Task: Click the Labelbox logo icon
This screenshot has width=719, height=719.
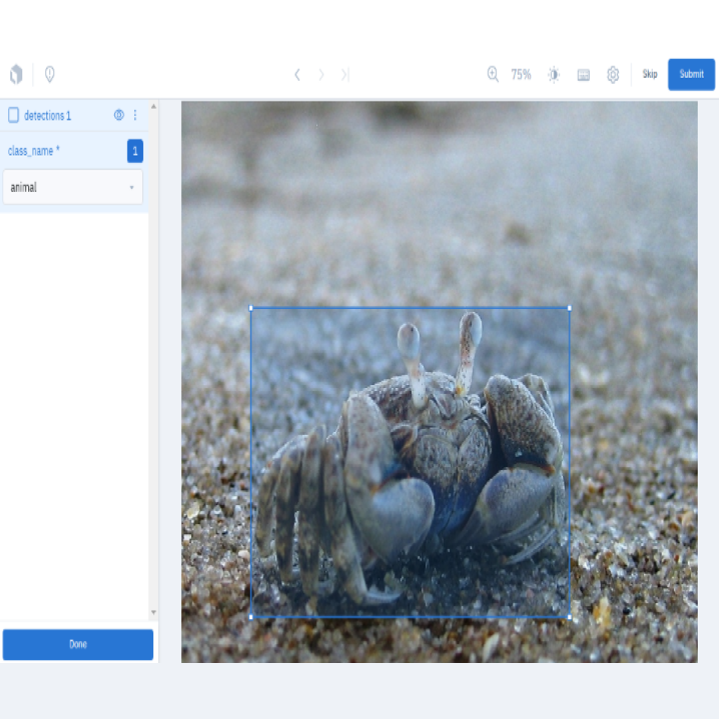Action: 17,74
